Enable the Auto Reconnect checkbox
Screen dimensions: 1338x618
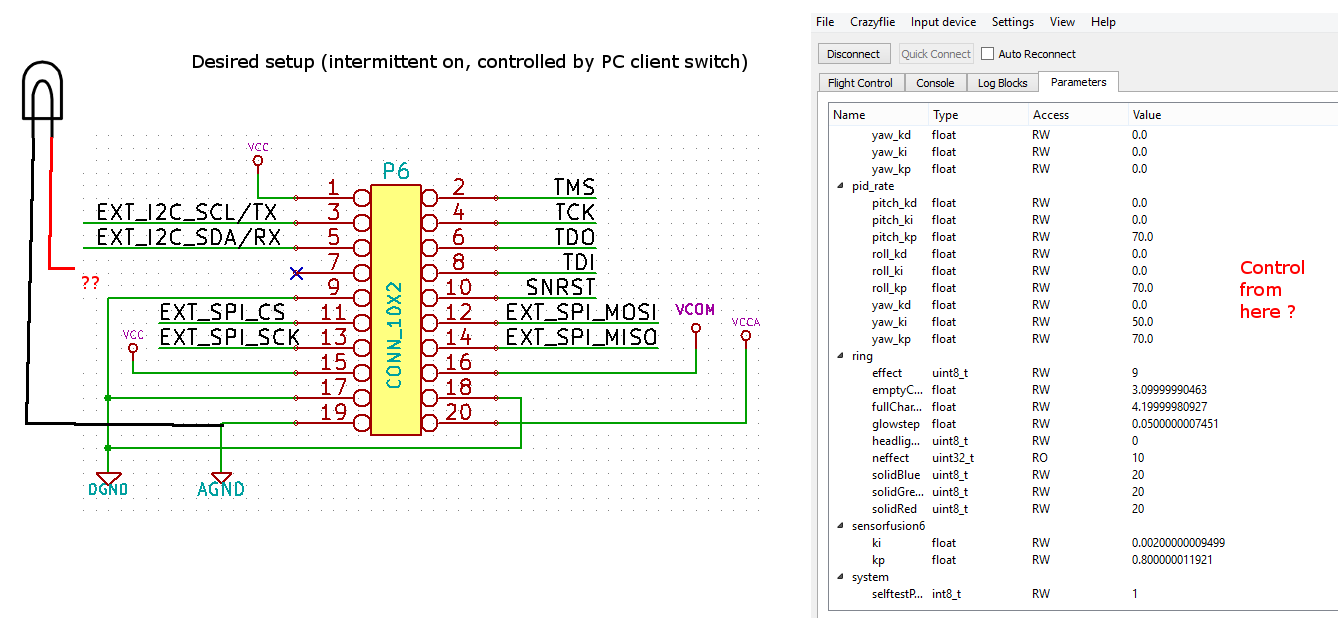[x=988, y=54]
